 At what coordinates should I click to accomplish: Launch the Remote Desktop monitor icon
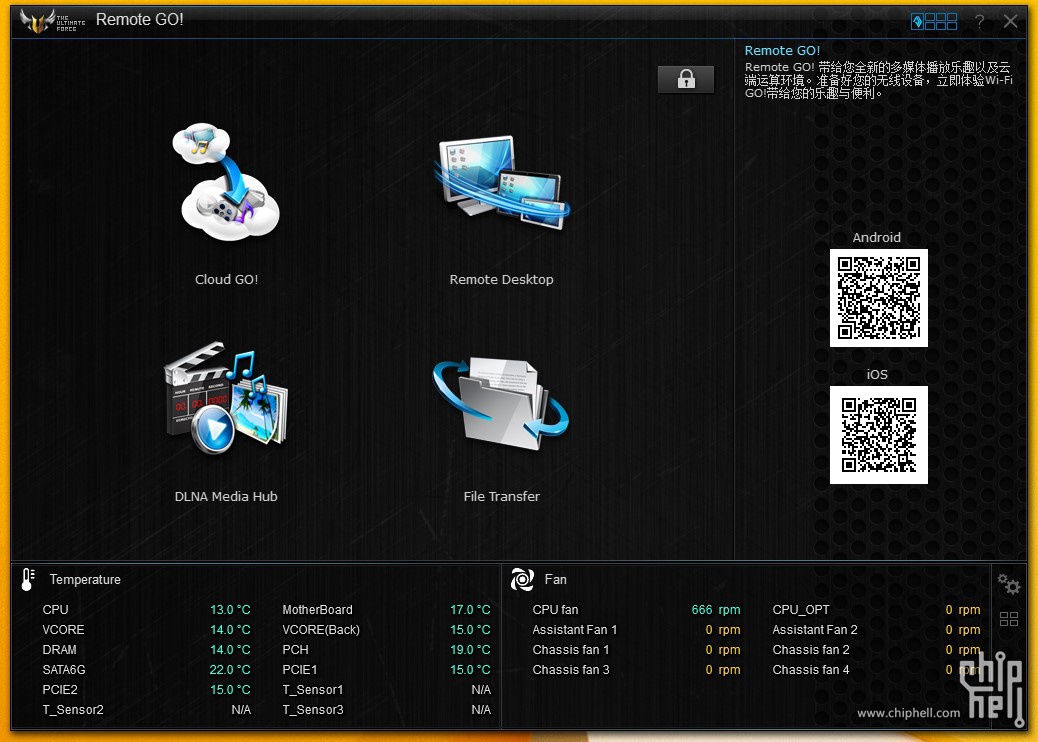pos(501,183)
